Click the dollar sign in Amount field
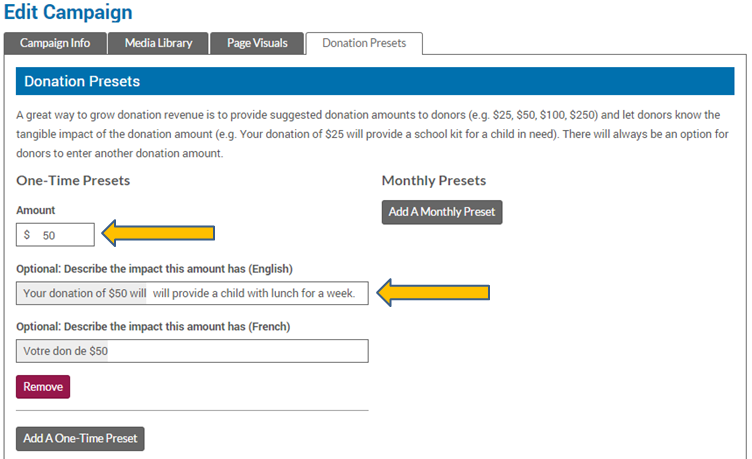 [x=27, y=235]
